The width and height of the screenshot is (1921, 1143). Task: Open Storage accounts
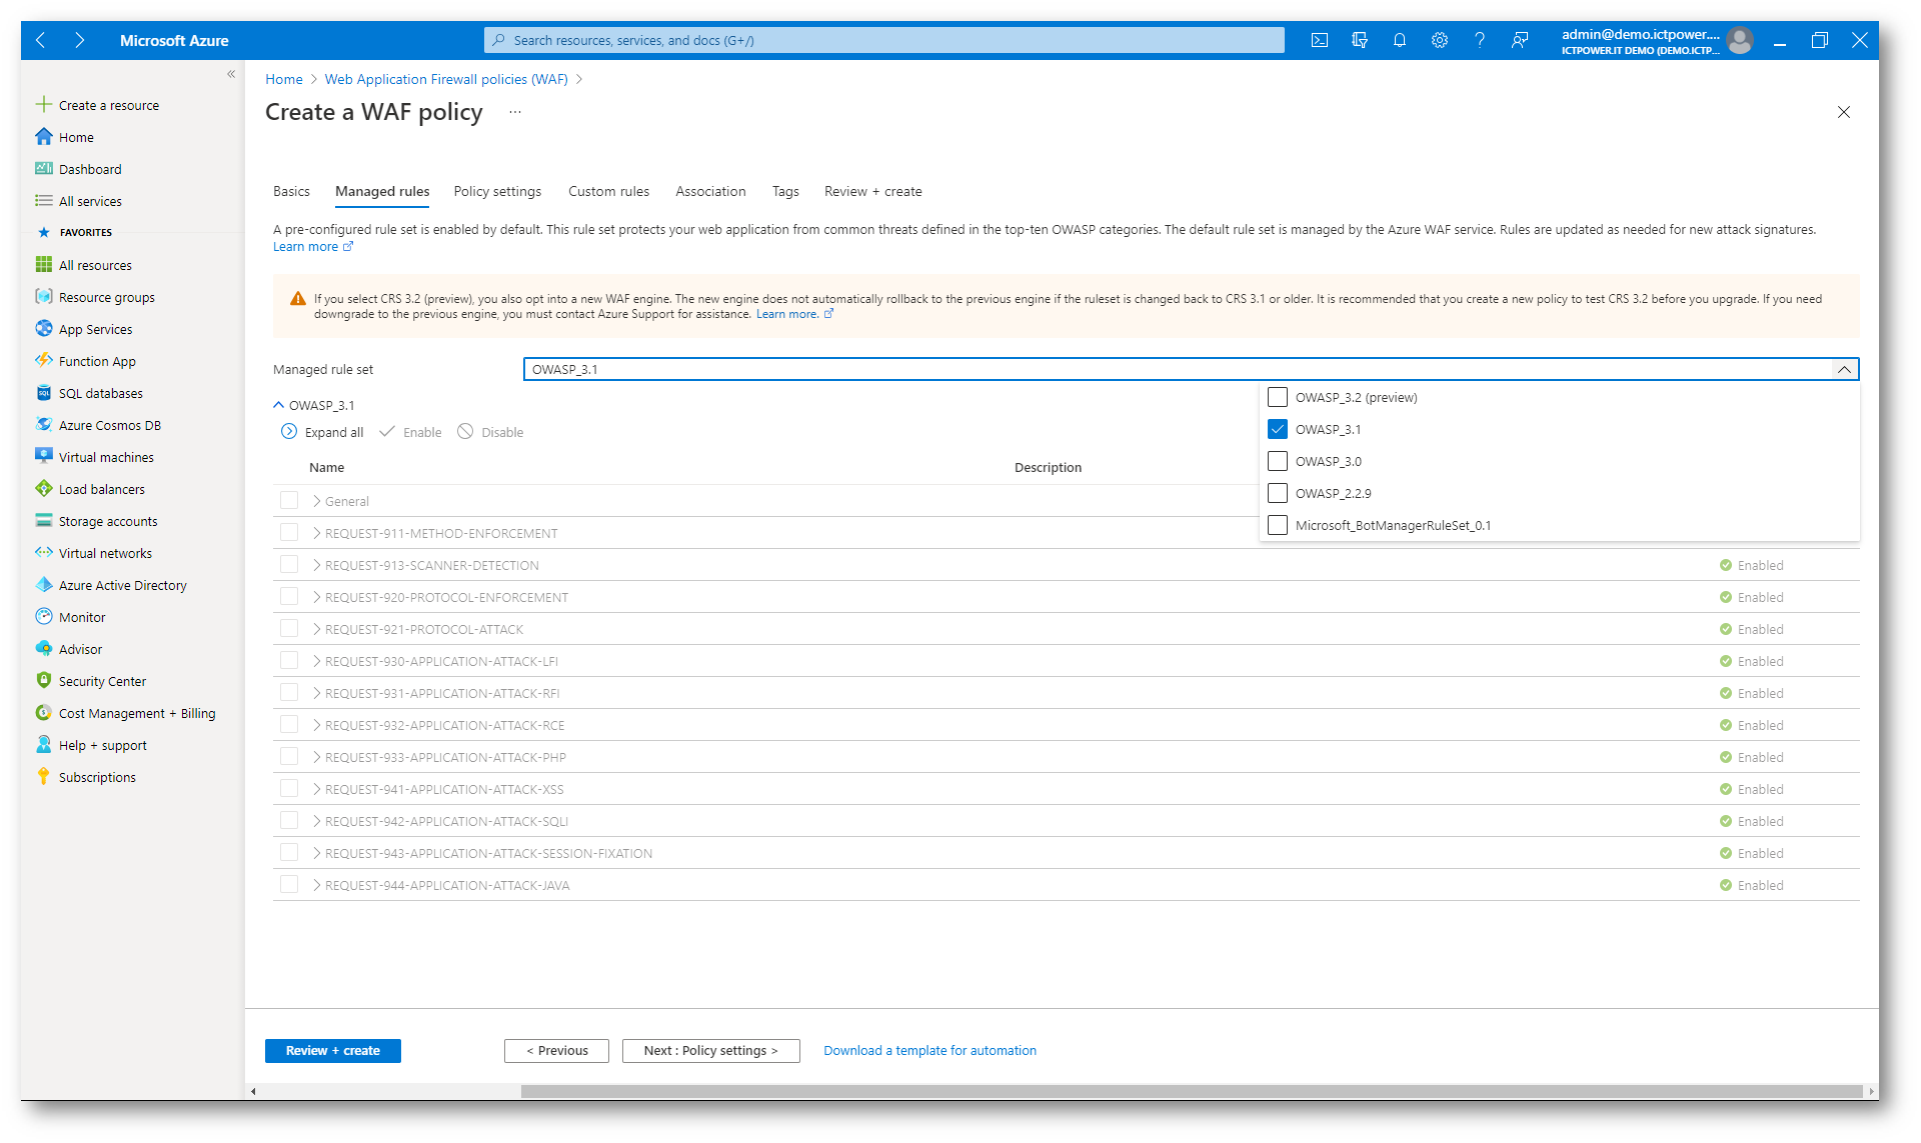(x=108, y=521)
